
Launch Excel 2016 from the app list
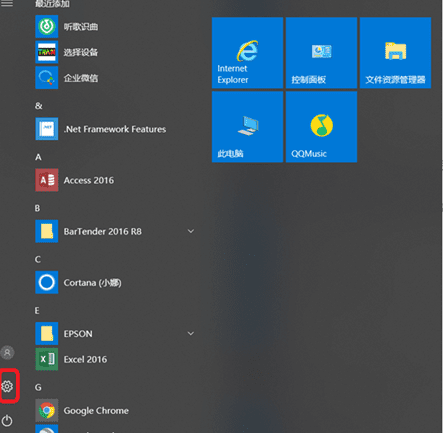tap(115, 359)
